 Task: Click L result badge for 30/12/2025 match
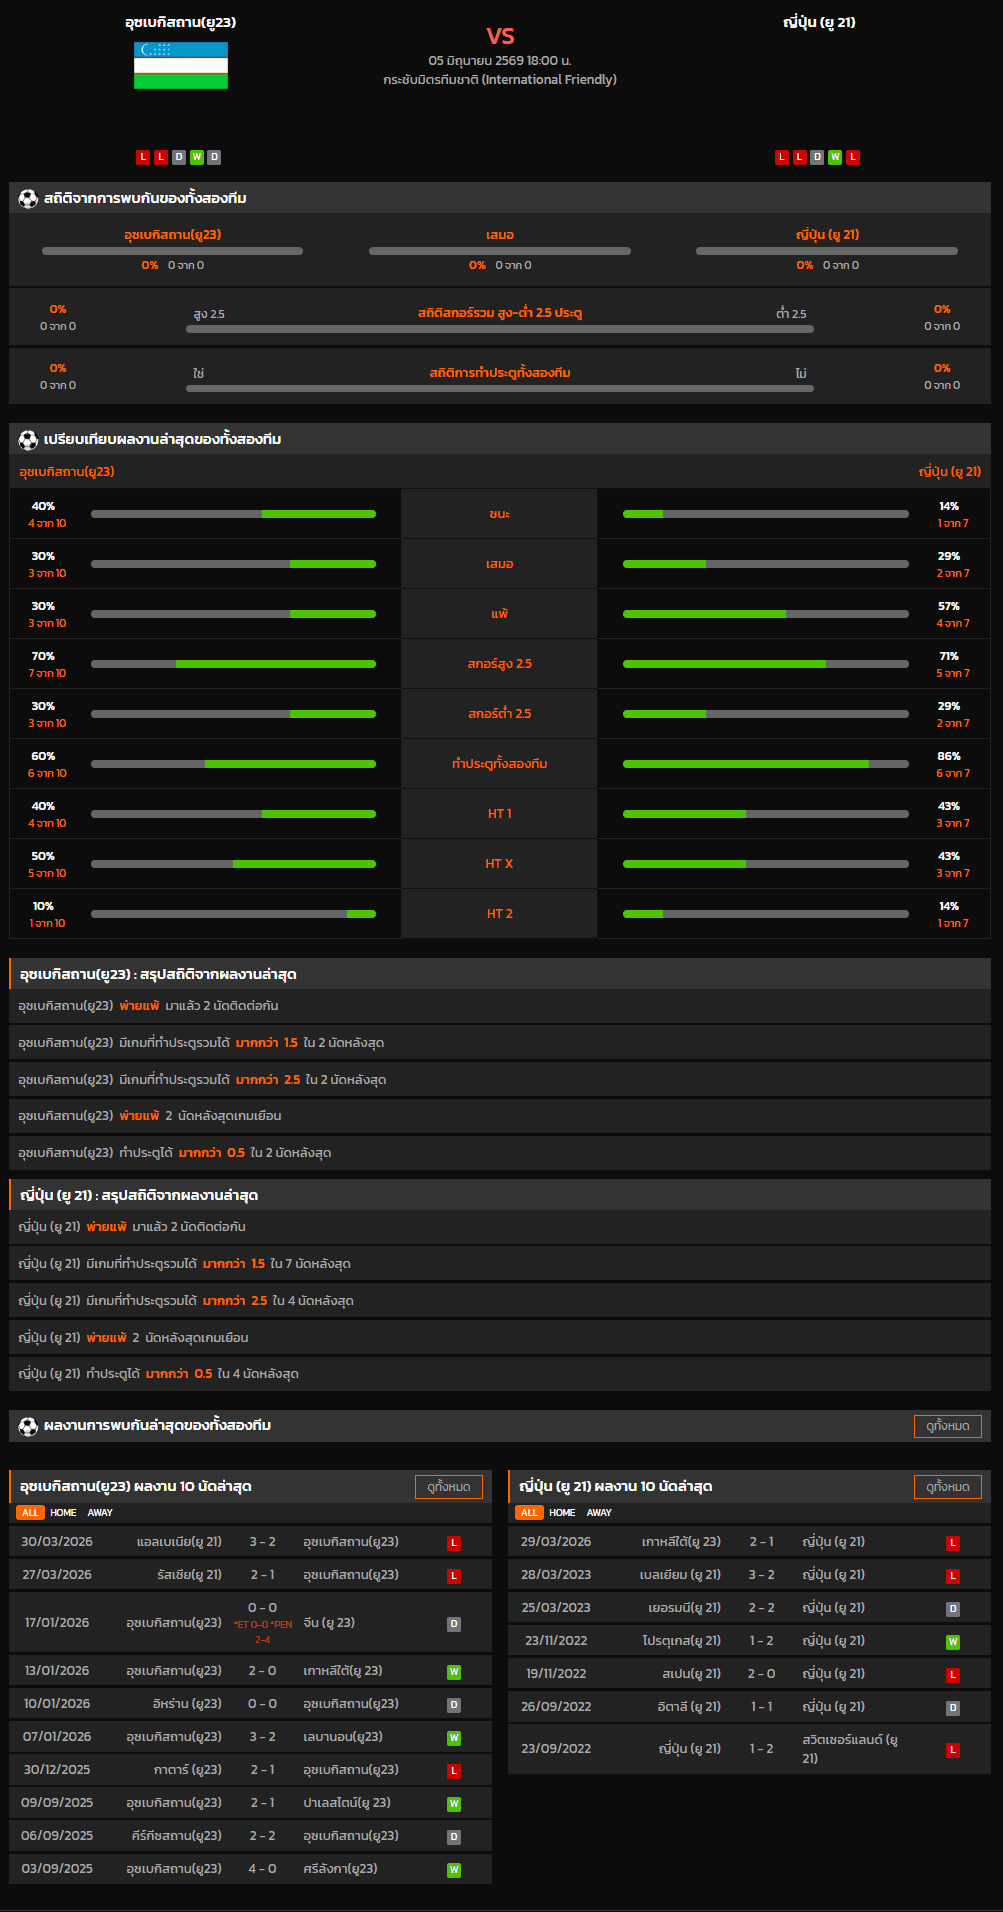454,1771
